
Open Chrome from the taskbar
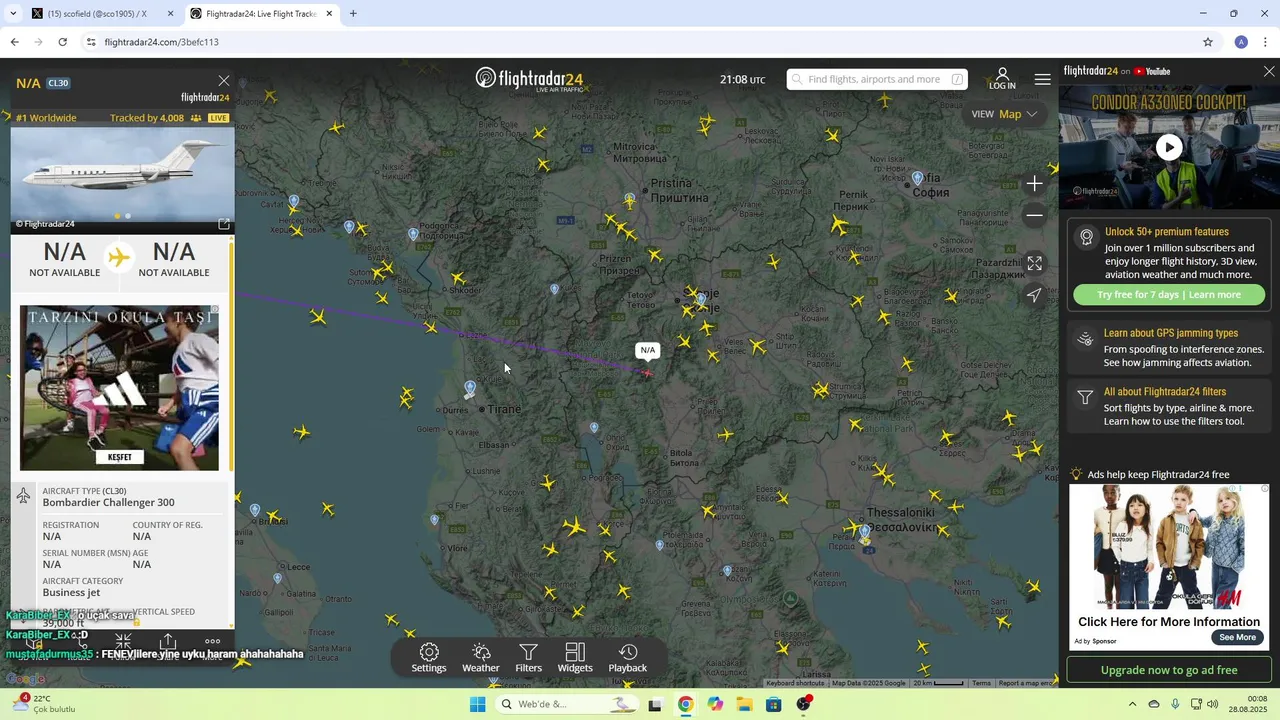[x=685, y=704]
